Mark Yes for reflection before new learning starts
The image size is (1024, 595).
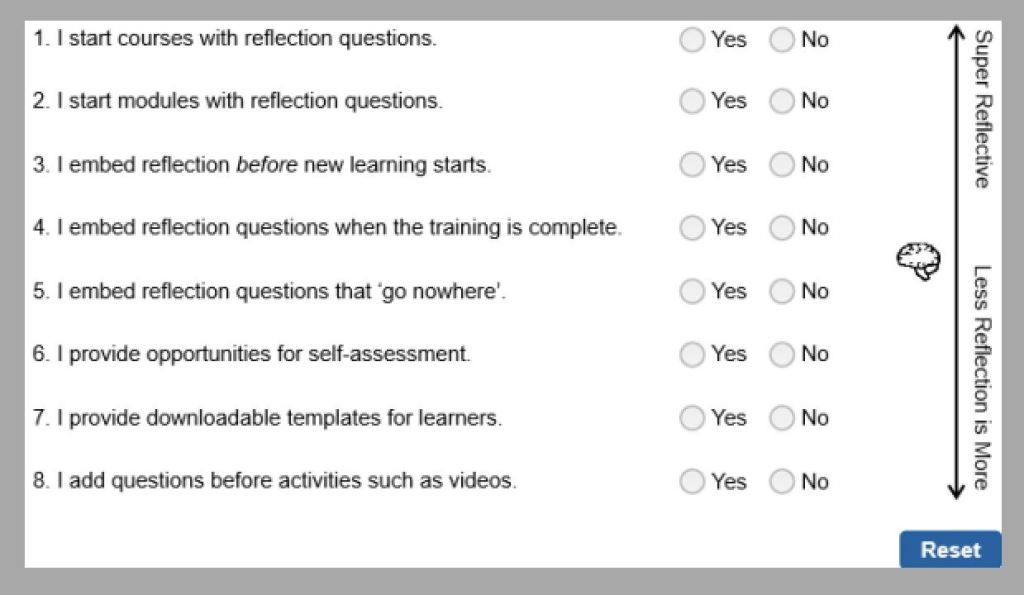pos(692,165)
